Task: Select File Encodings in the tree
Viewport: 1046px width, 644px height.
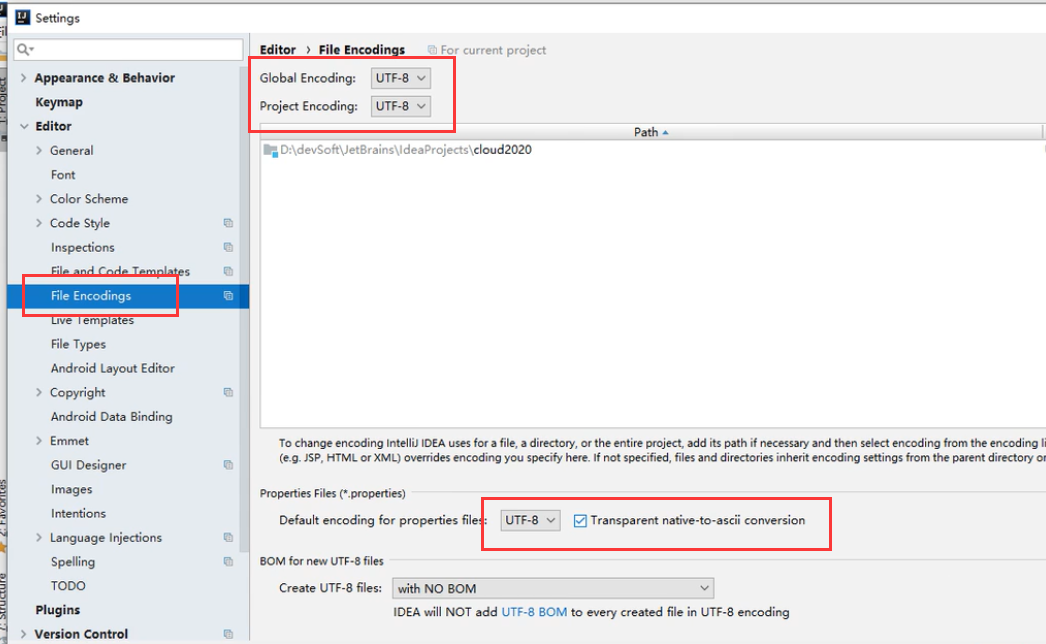Action: click(x=91, y=296)
